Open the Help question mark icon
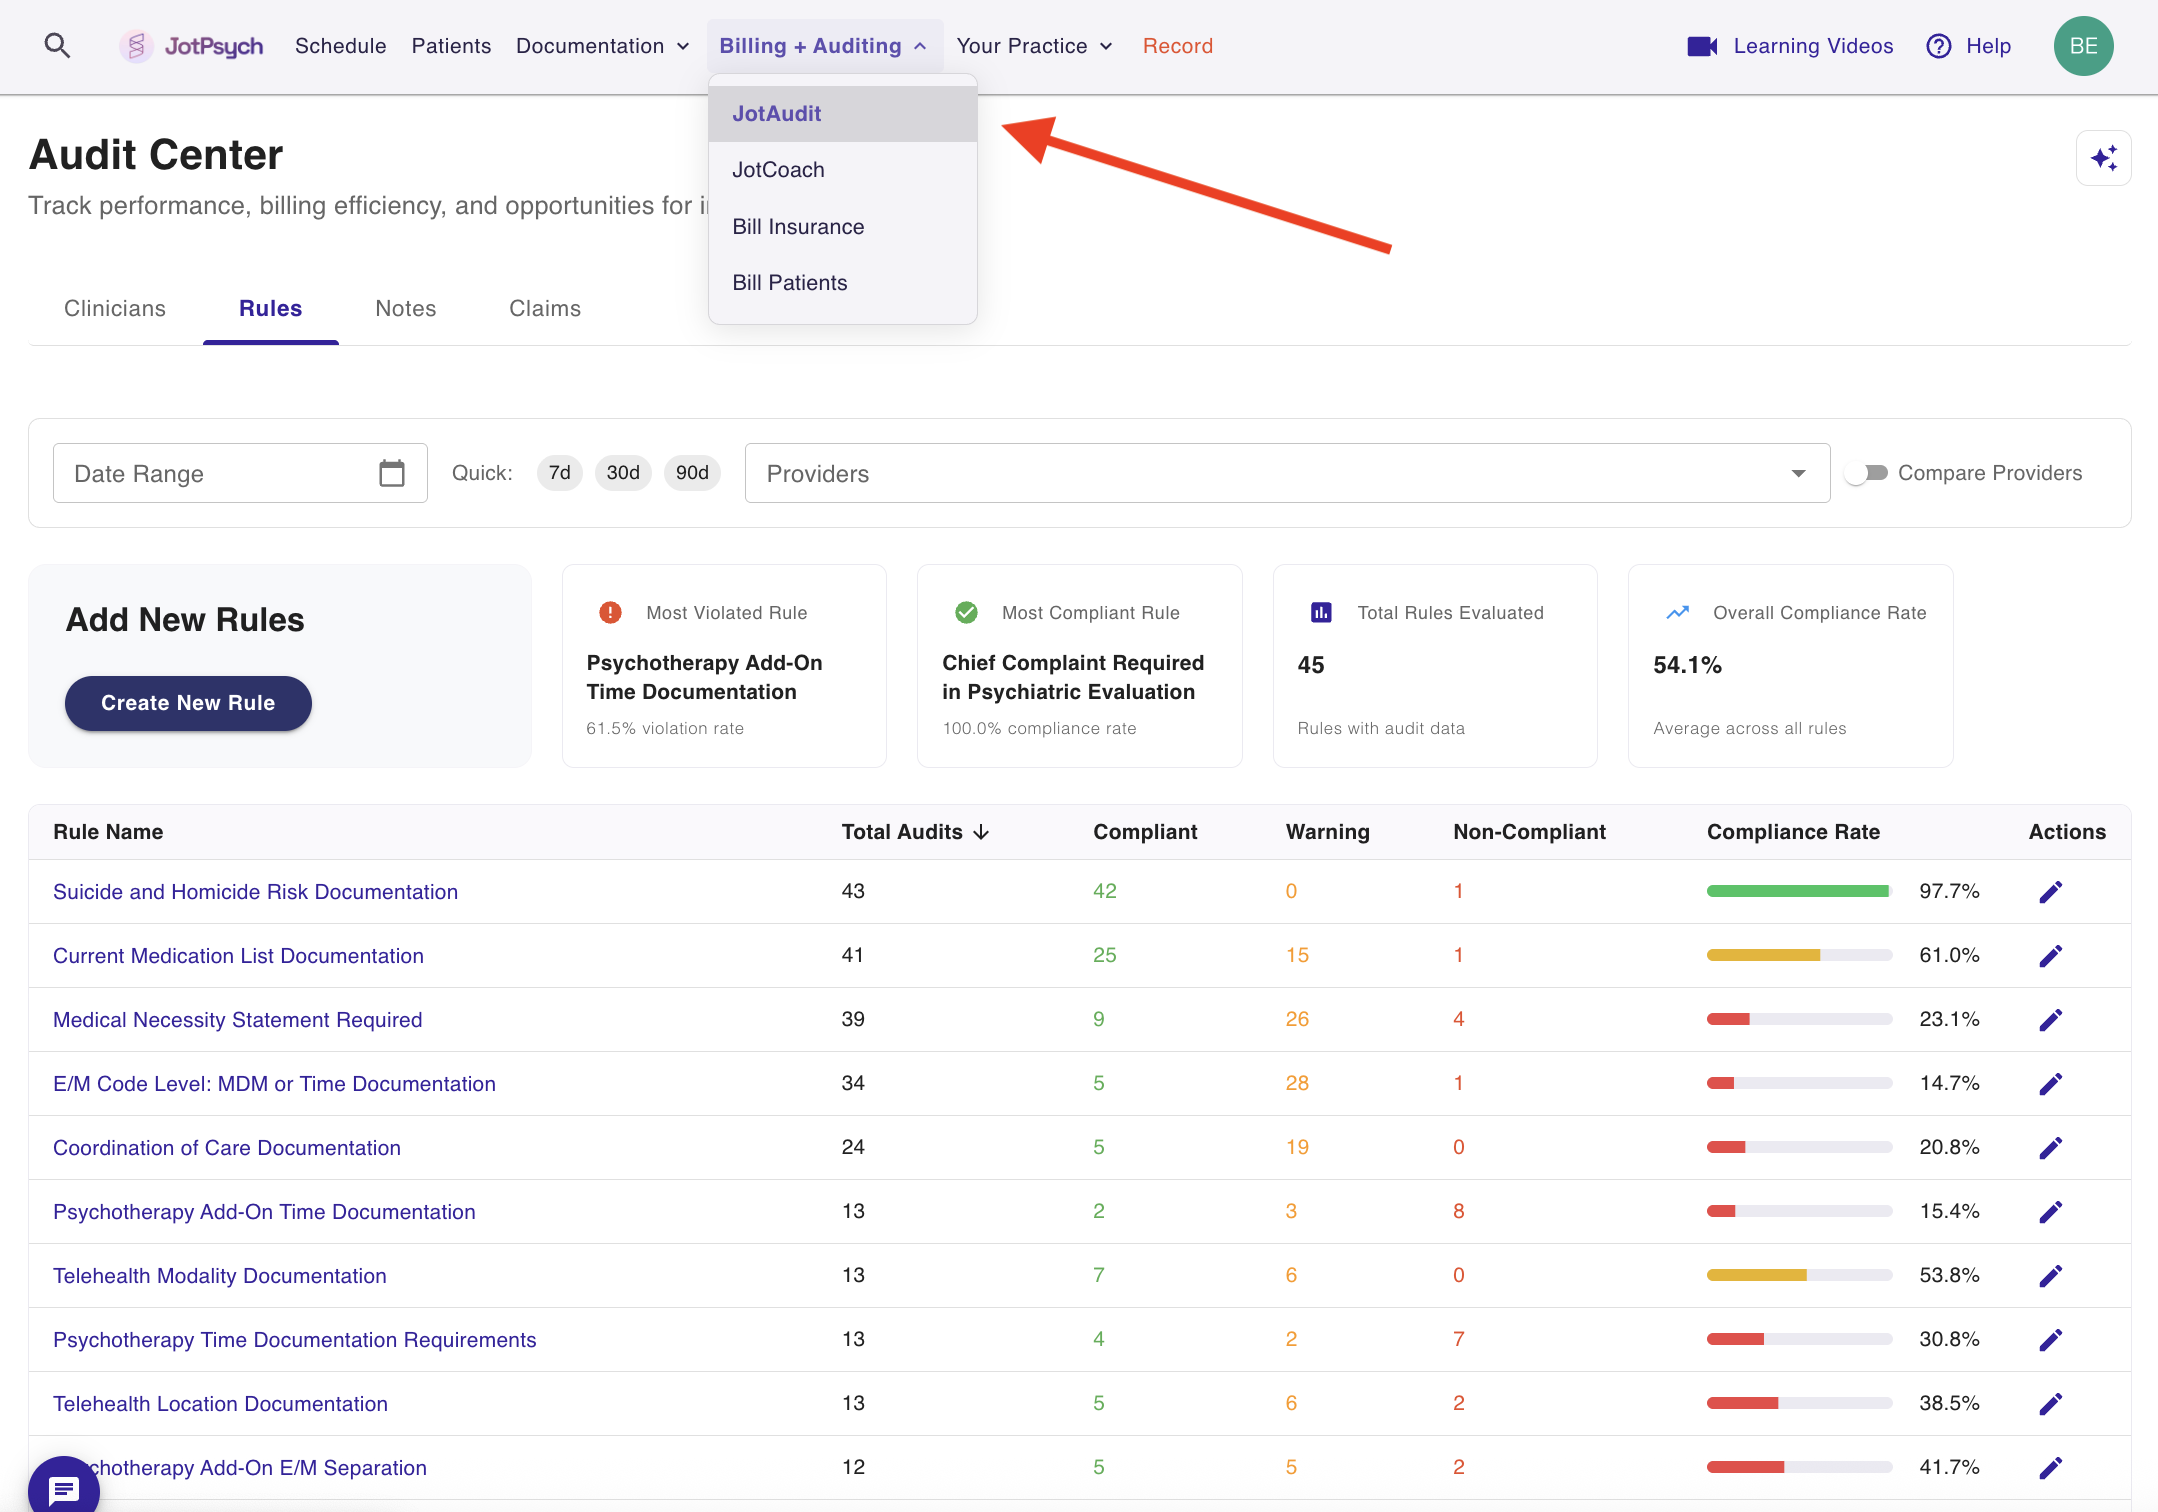This screenshot has width=2158, height=1512. (1938, 46)
